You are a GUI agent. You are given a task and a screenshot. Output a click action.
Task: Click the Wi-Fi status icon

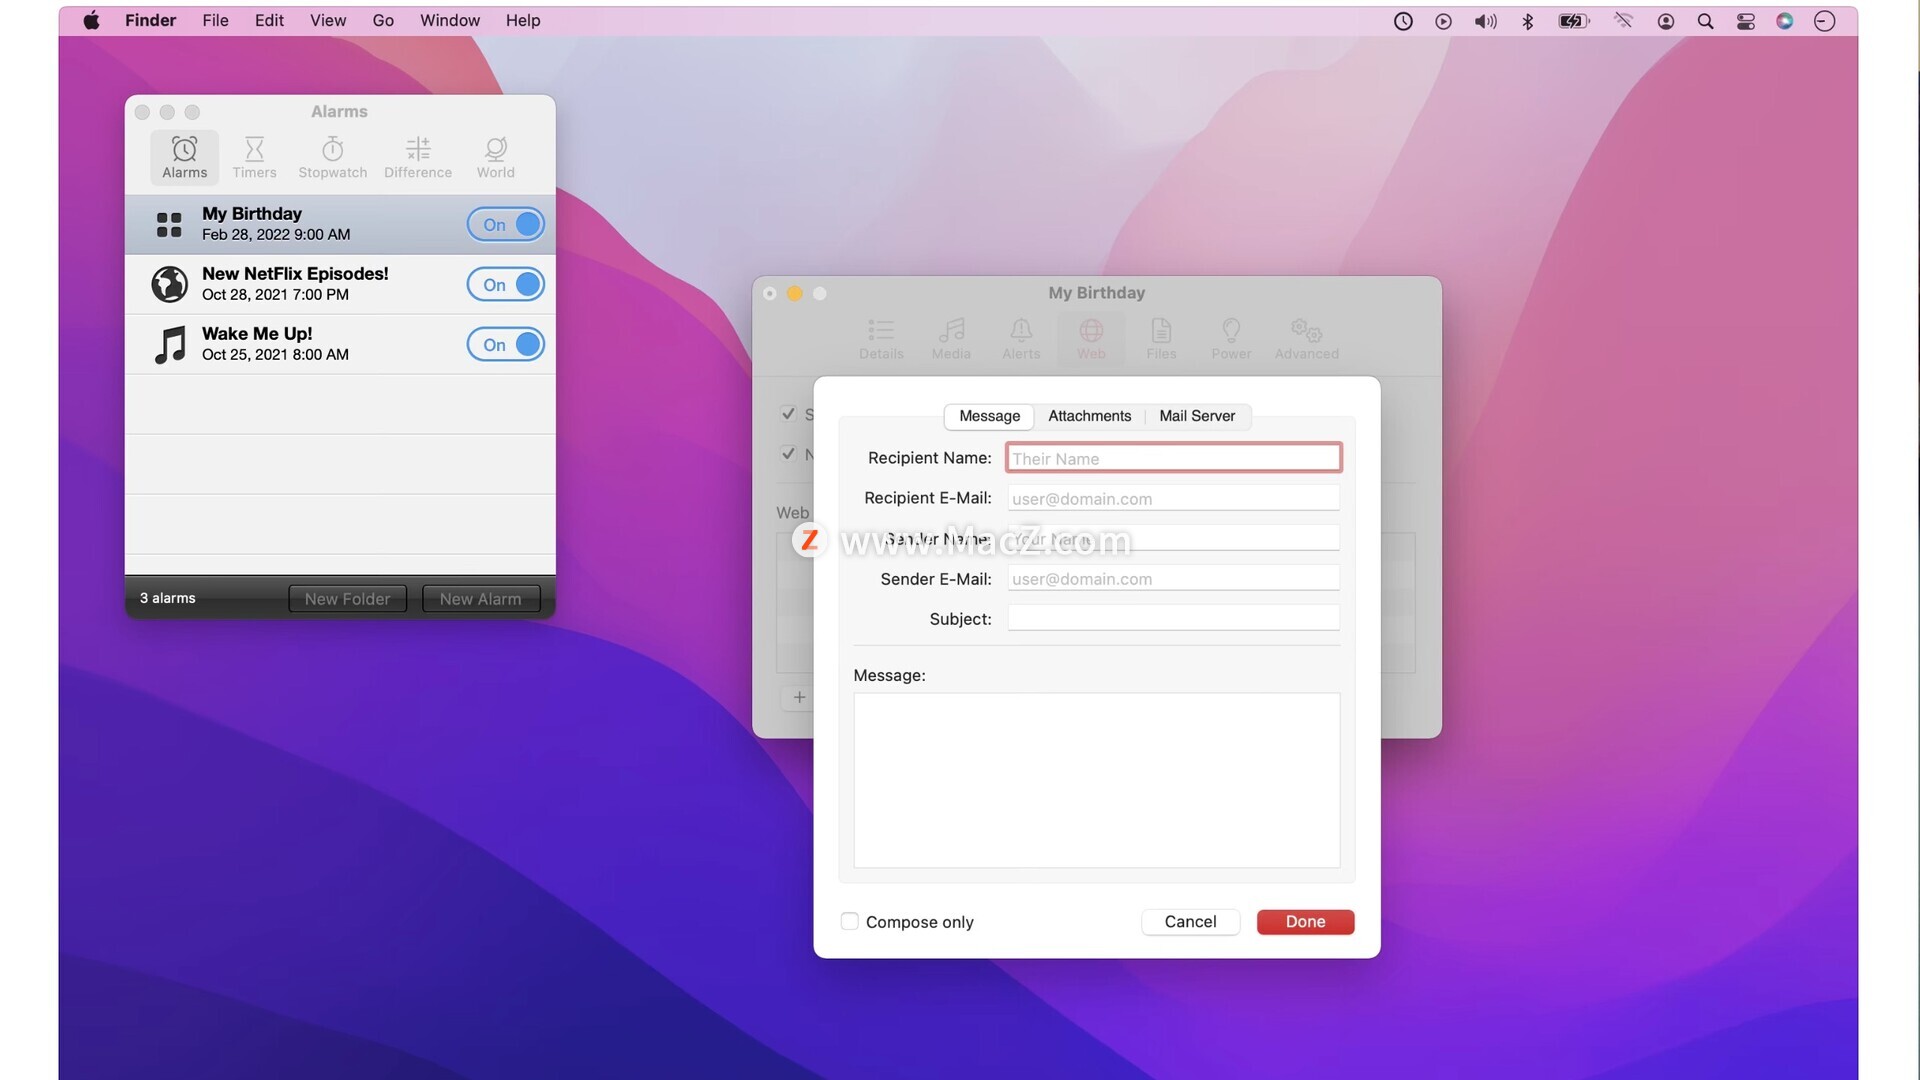coord(1623,21)
